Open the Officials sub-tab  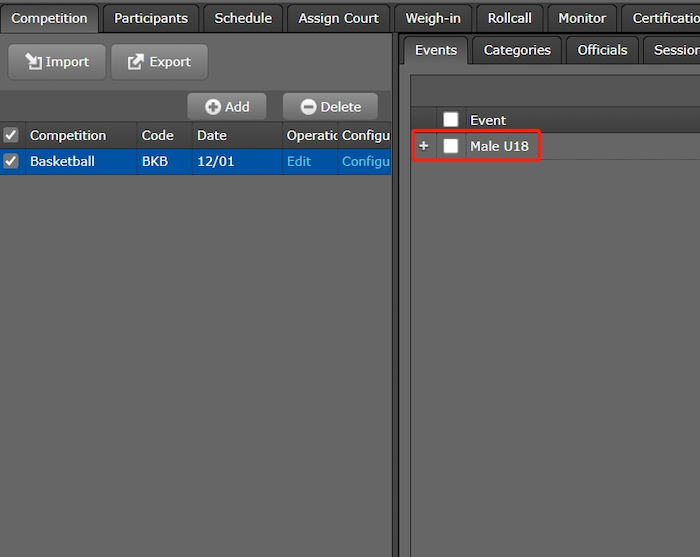tap(602, 50)
